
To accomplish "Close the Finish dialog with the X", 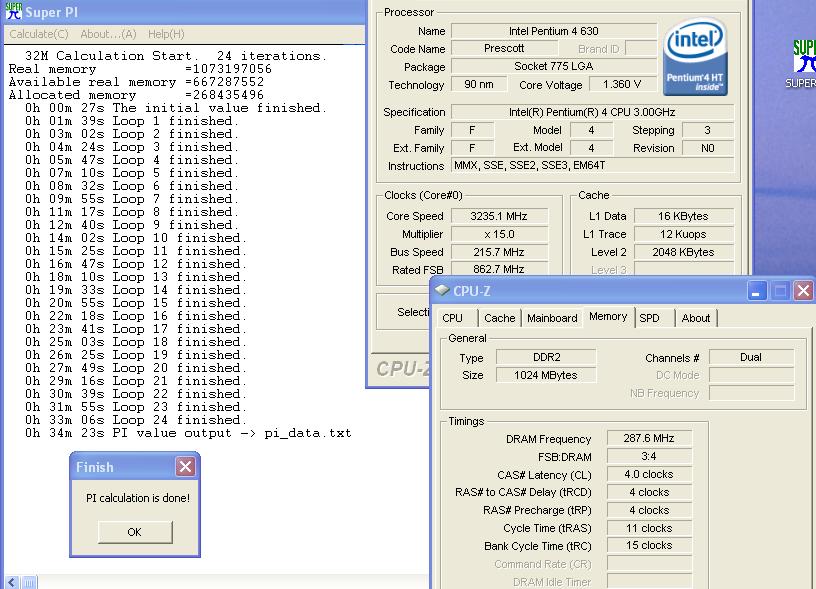I will coord(185,466).
